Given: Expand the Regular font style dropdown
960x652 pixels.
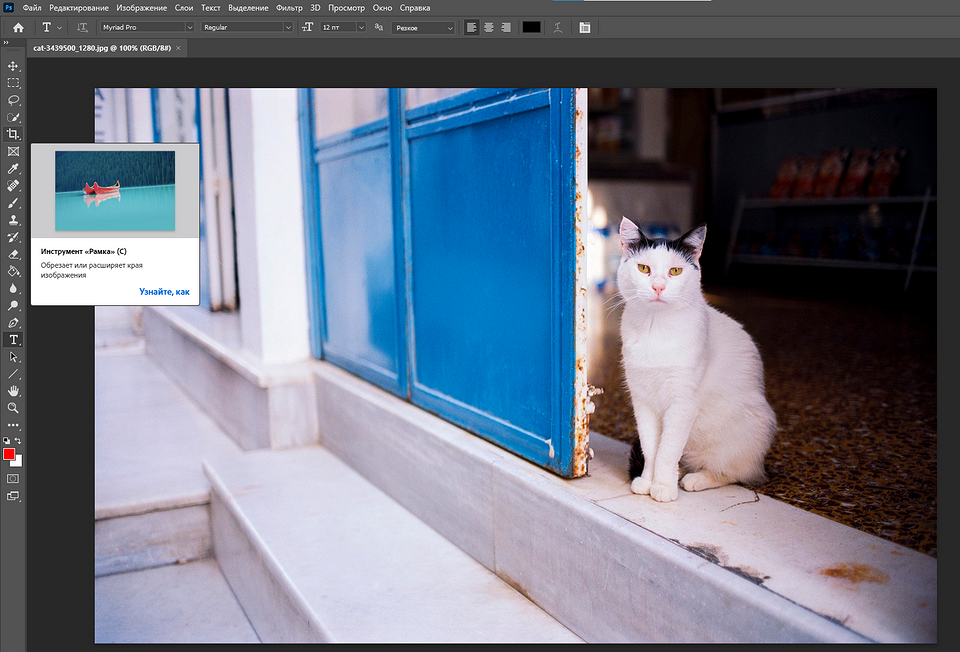Looking at the screenshot, I should (246, 27).
